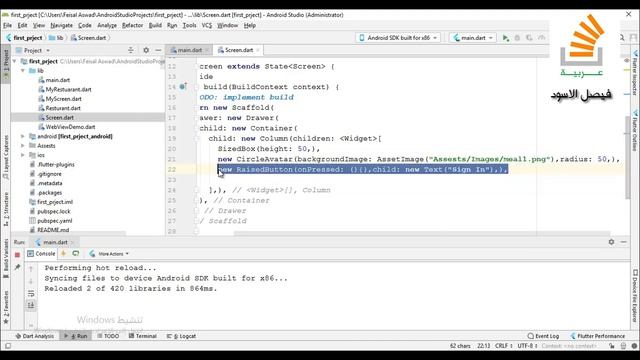
Task: Select WebViewDemo.dart in project tree
Action: click(70, 127)
